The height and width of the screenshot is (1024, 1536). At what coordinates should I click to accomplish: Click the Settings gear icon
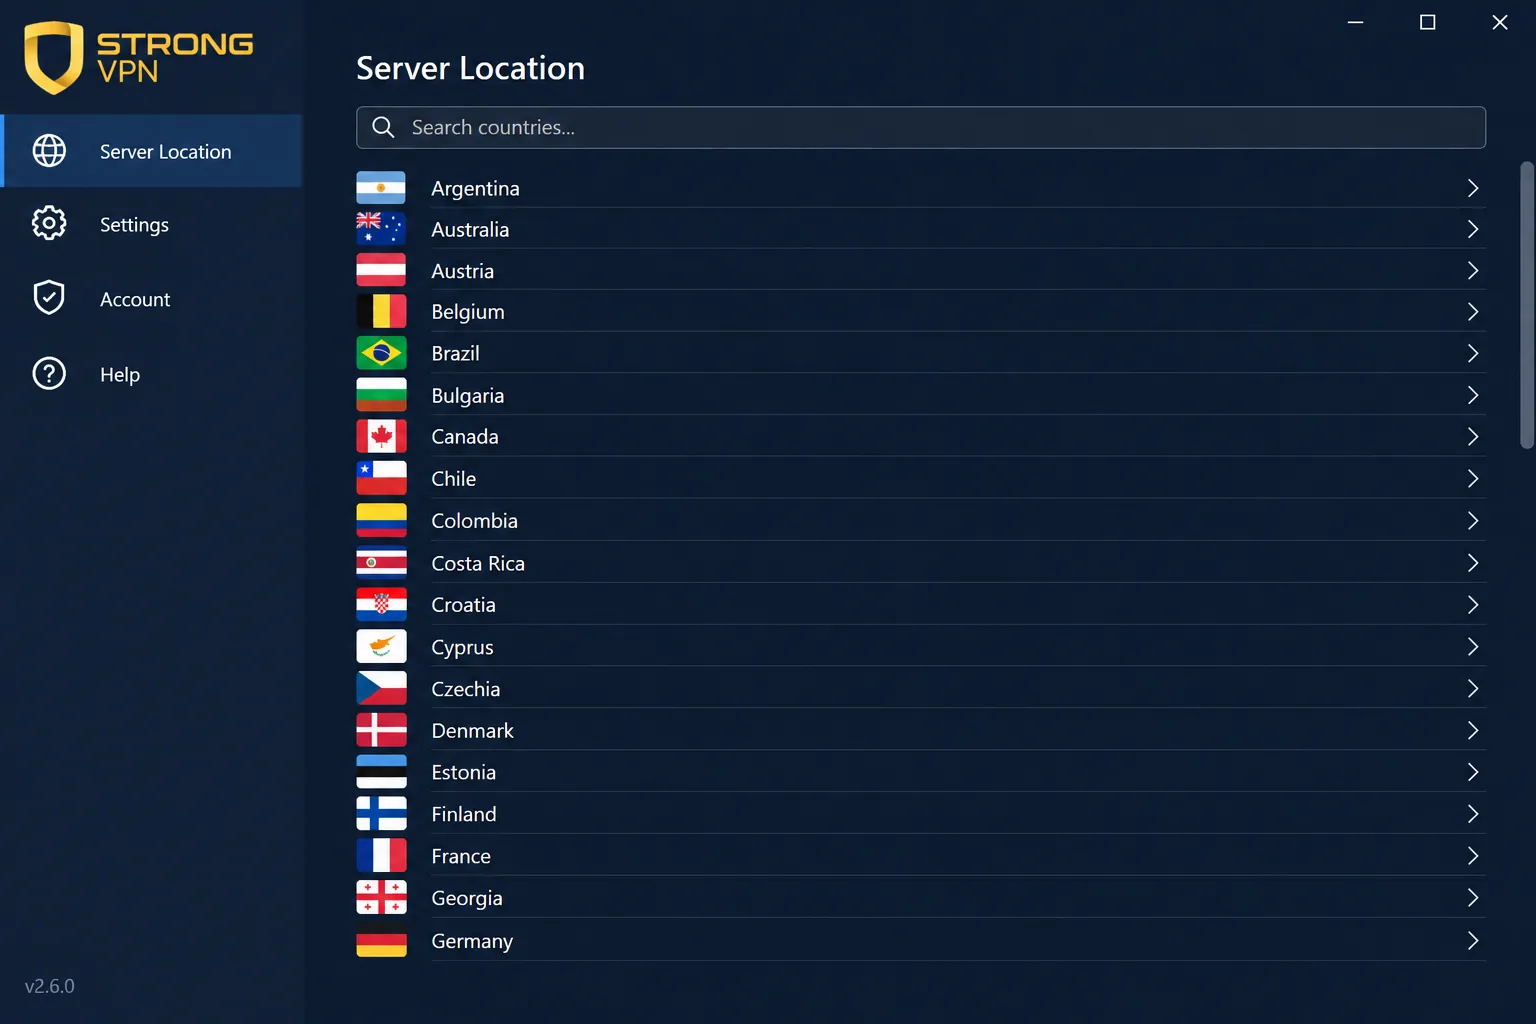pos(49,224)
